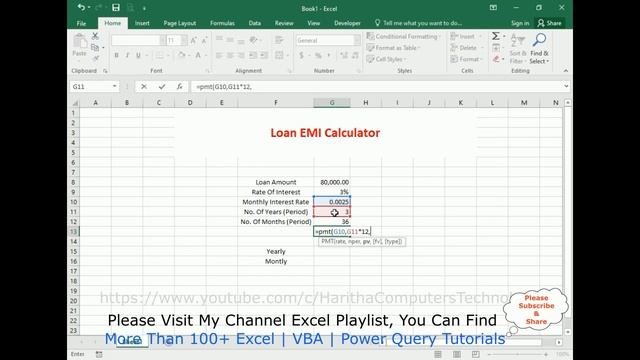The height and width of the screenshot is (360, 640).
Task: Toggle Underline formatting
Action: (138, 55)
